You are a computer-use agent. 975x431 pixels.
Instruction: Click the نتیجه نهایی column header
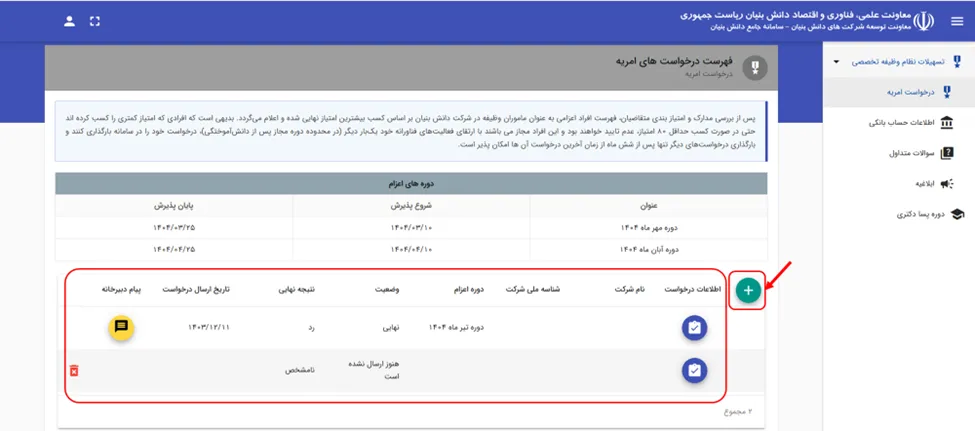297,290
